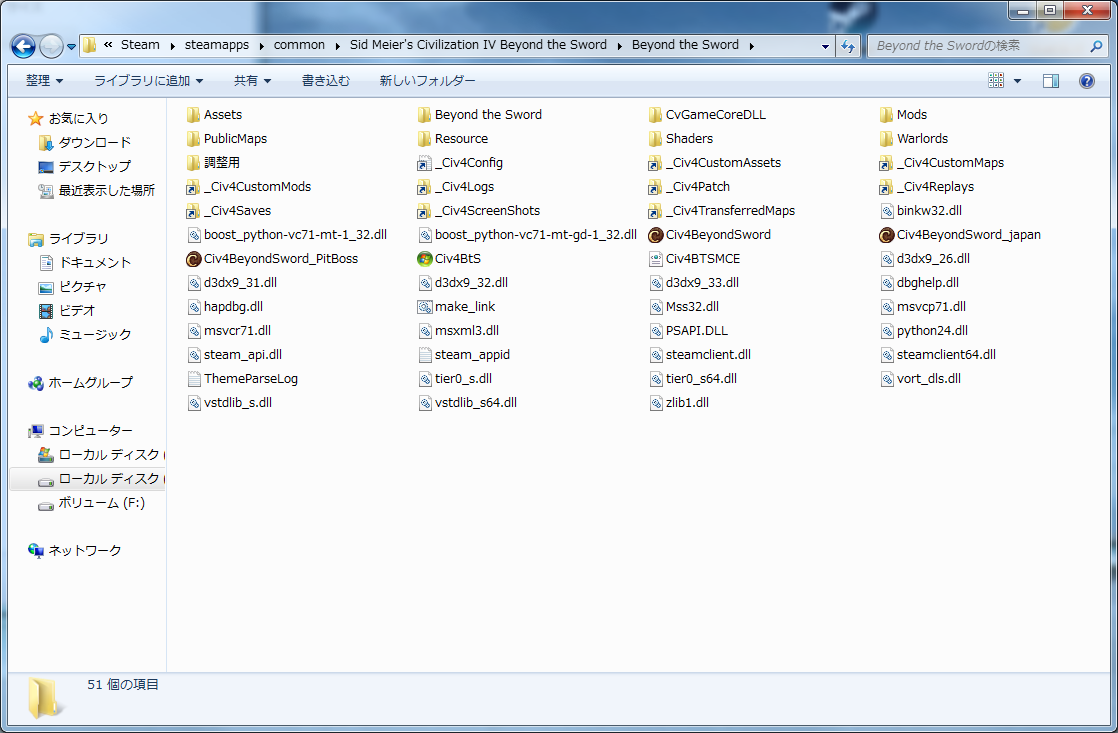
Task: Open ピクチャ library
Action: [83, 287]
